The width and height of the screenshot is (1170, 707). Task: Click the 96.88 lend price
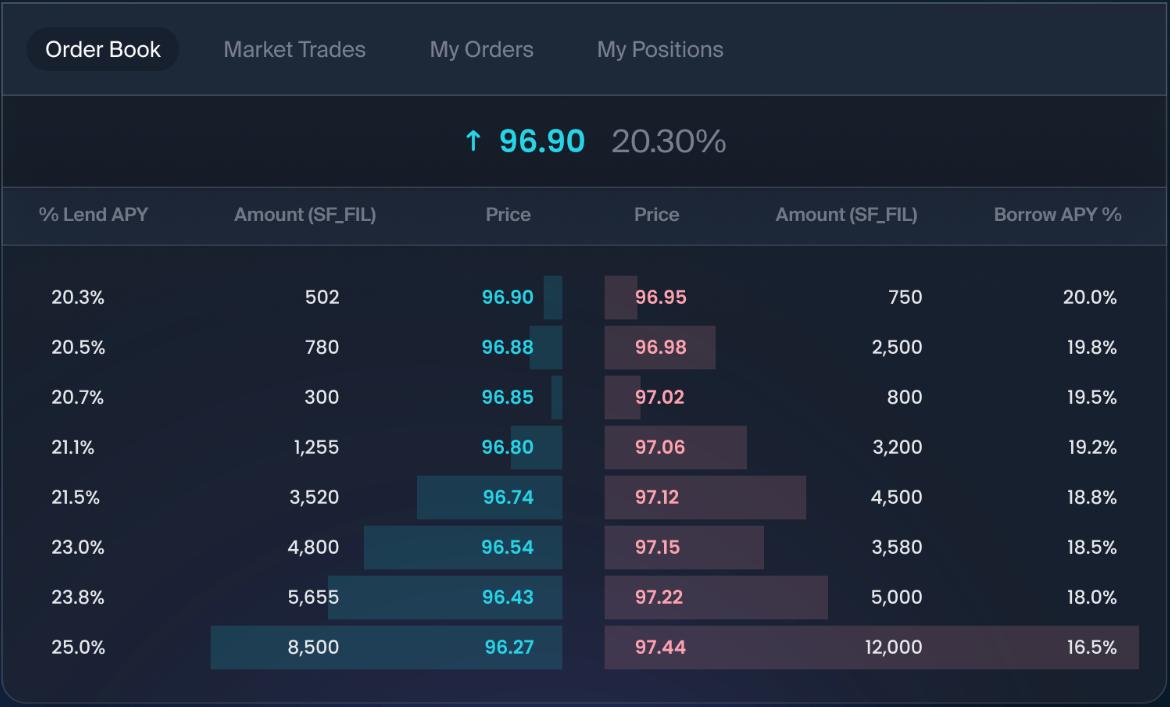click(x=507, y=347)
